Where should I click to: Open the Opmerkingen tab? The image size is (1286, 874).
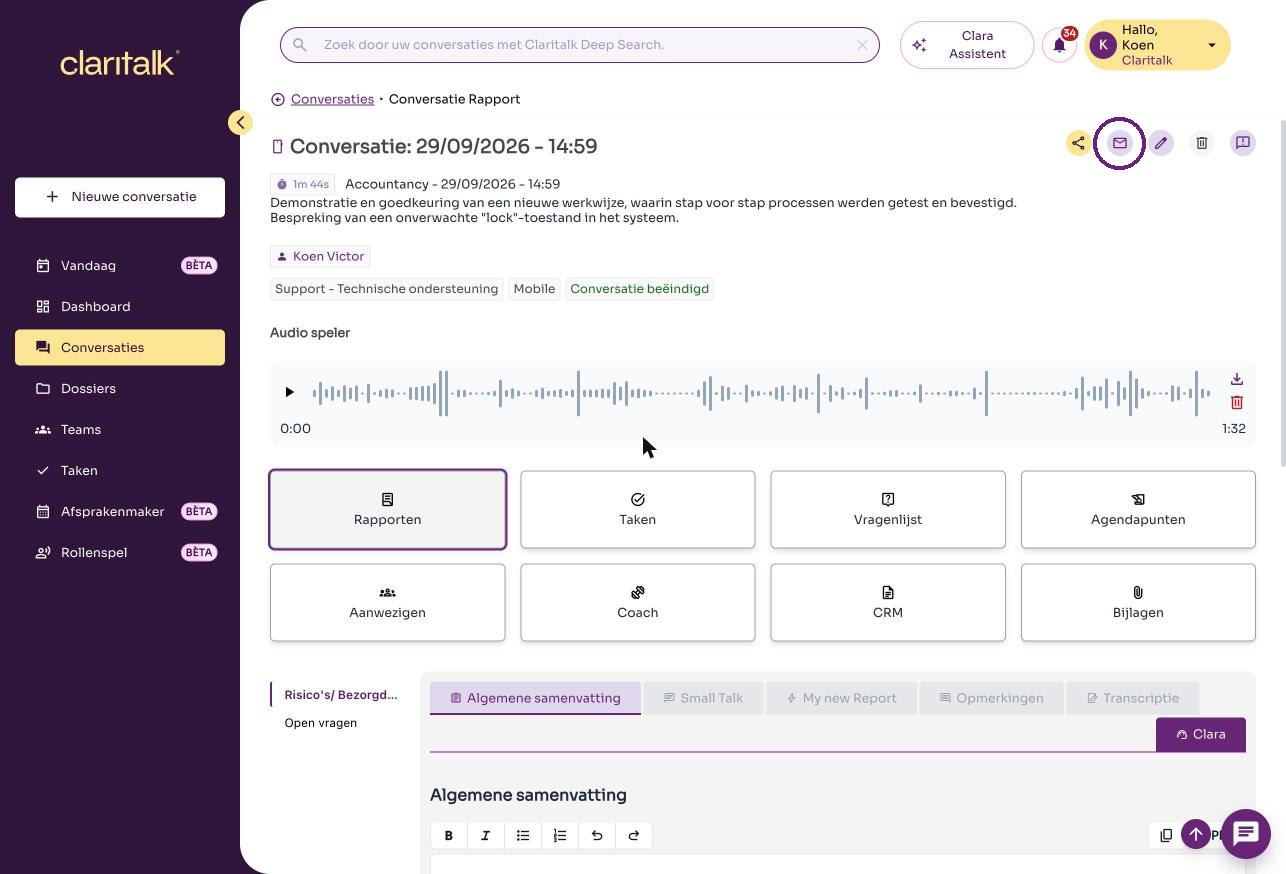(991, 698)
